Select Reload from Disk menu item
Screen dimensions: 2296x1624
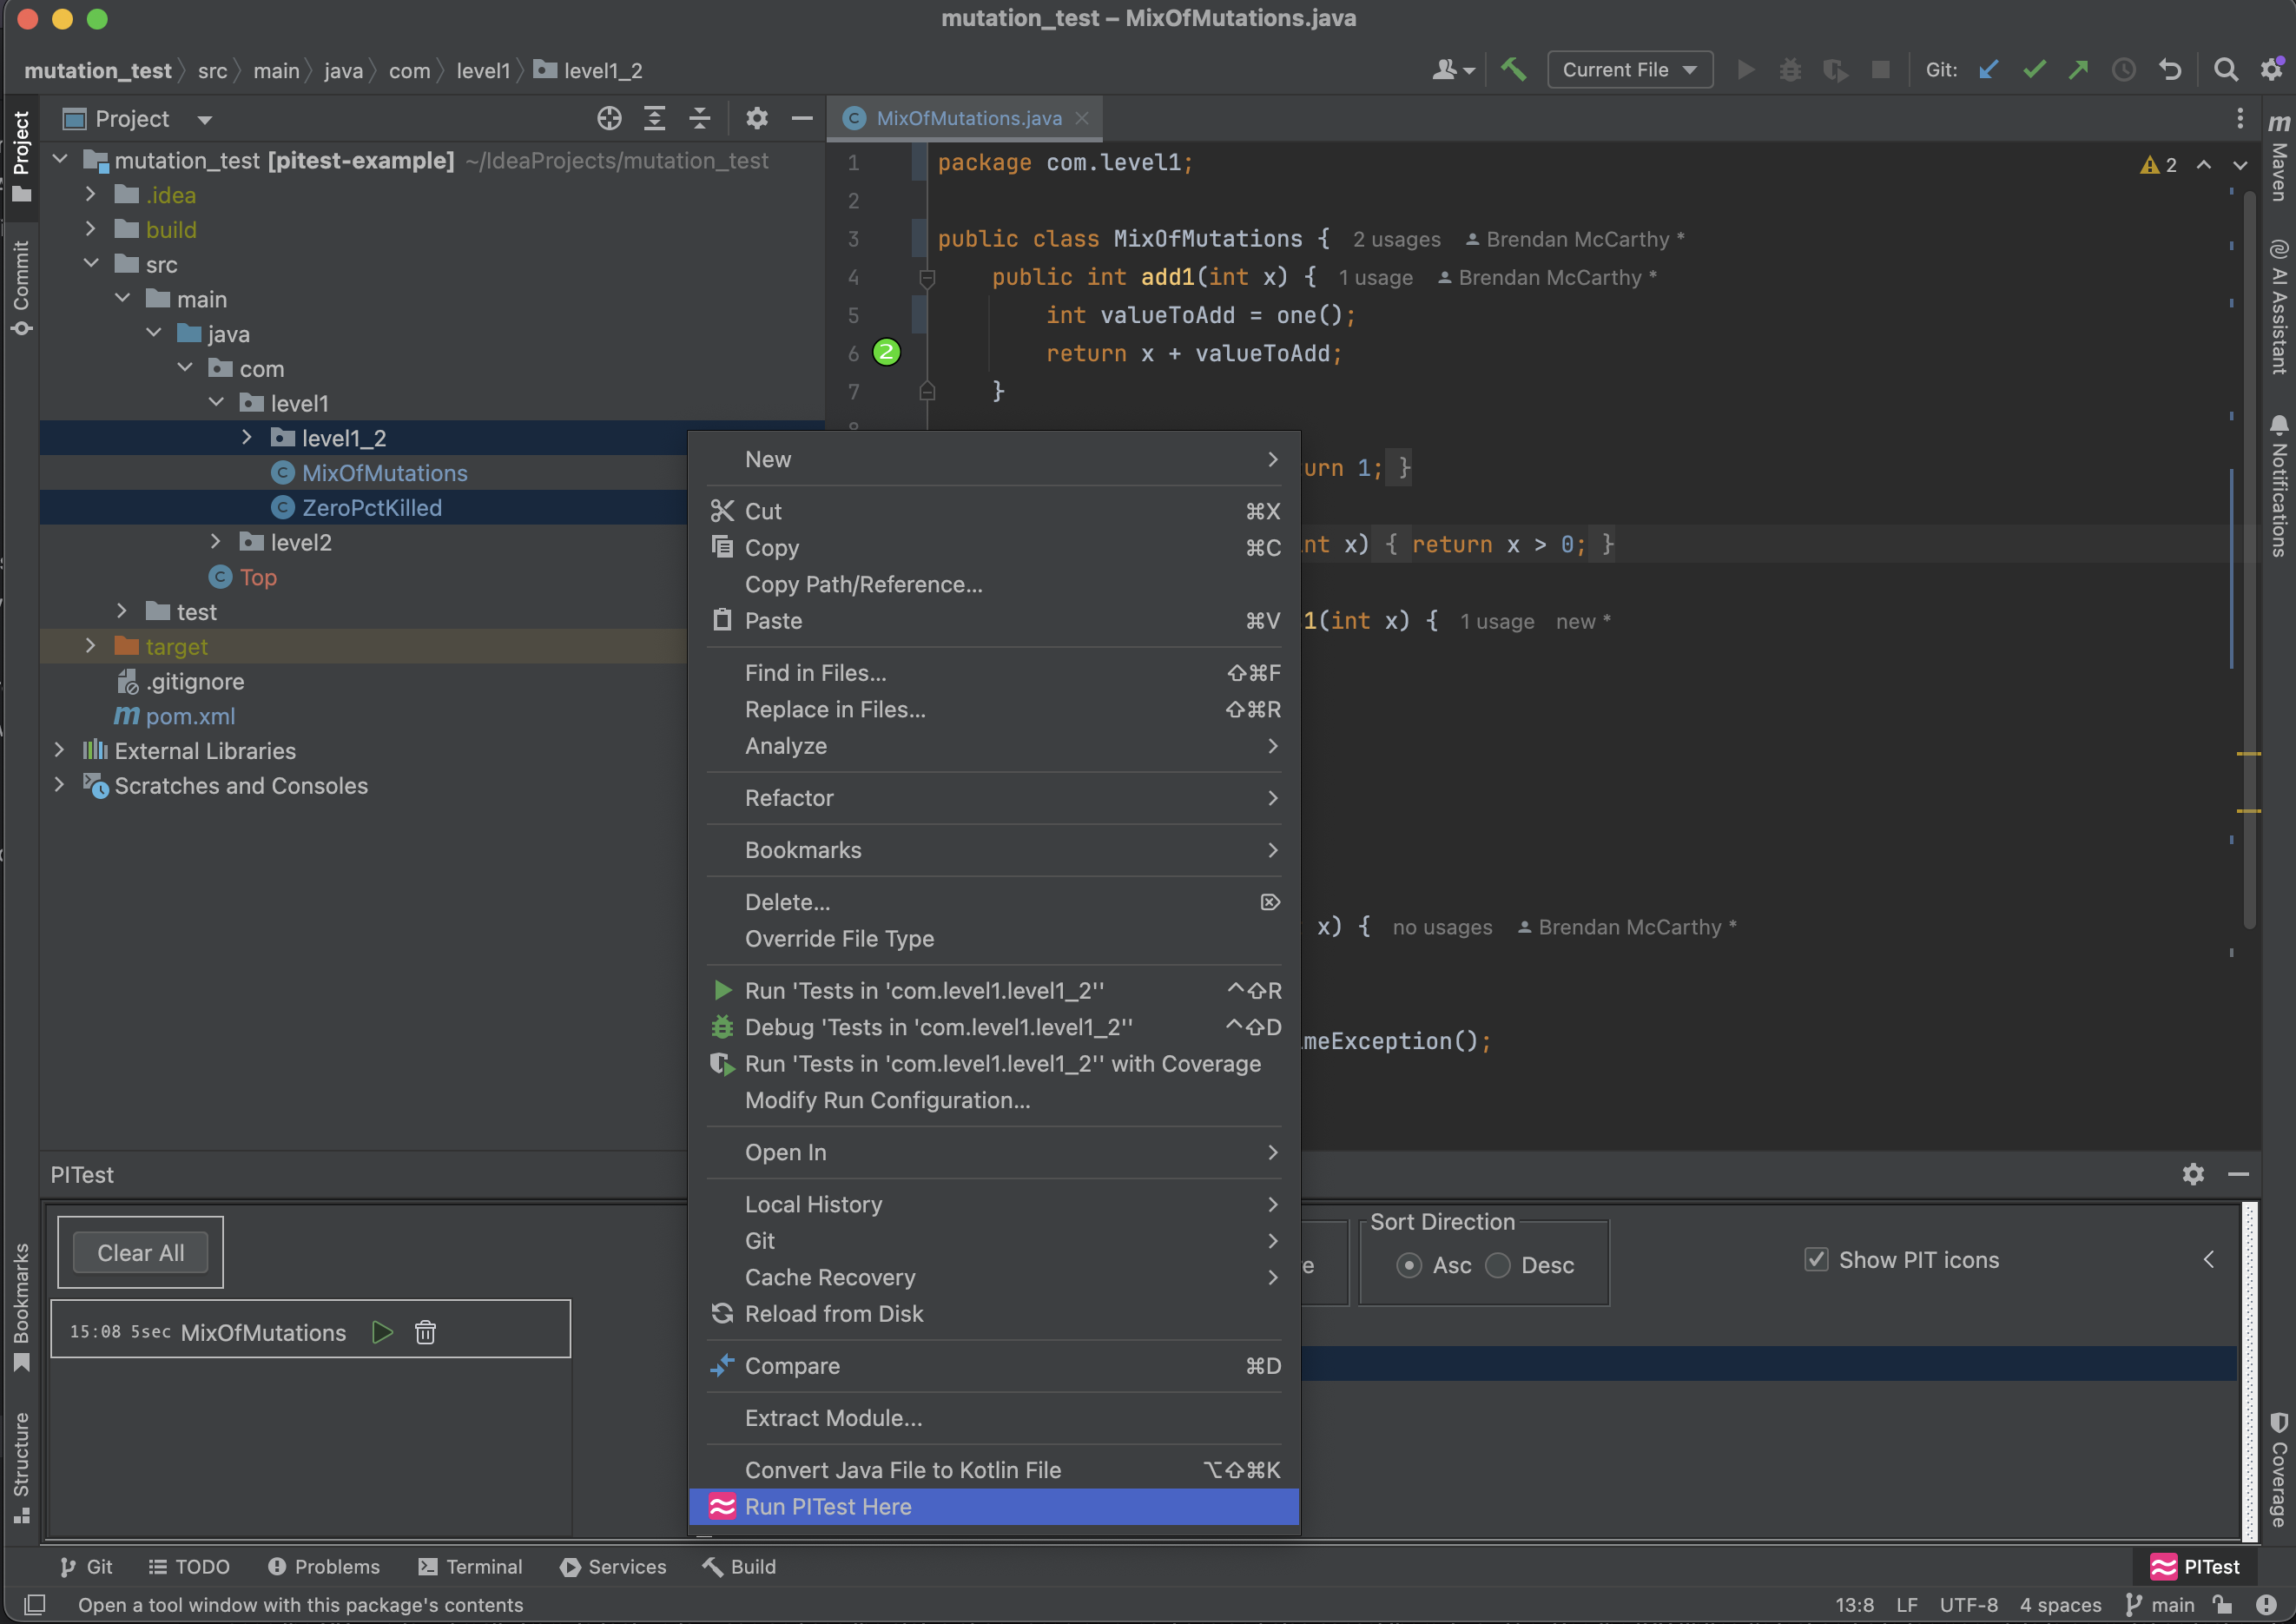point(994,1313)
